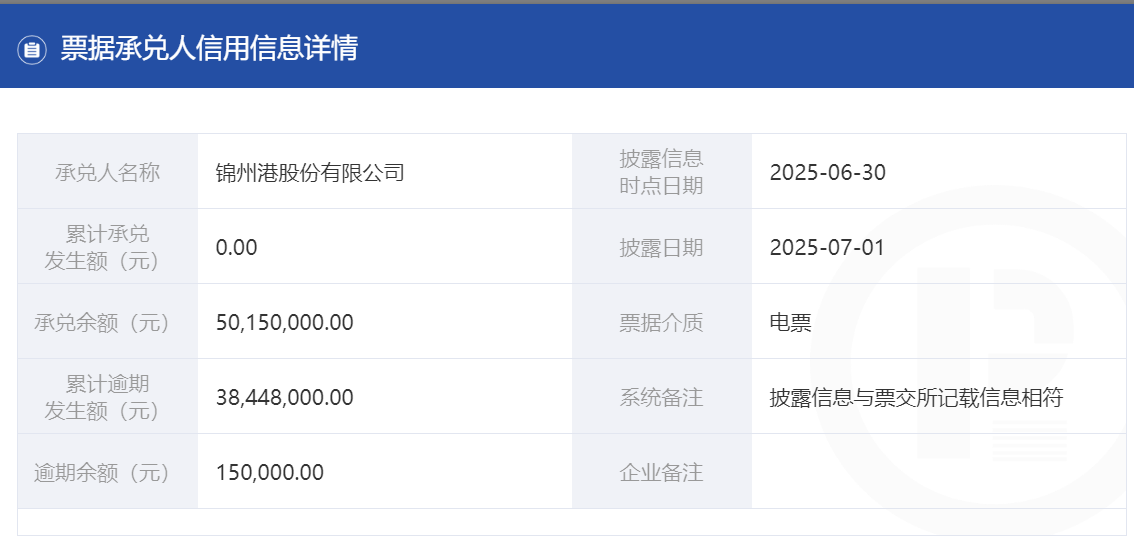Click the 逾期余额 value 150,000.00
Screen dimensions: 1134x541
tap(270, 472)
